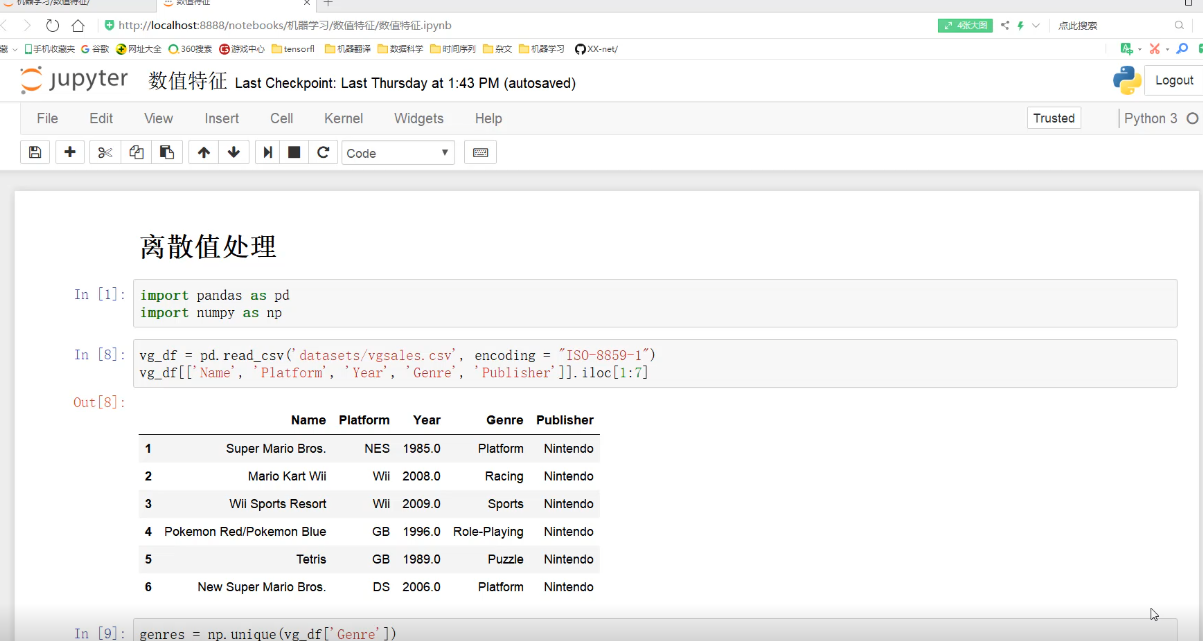Paste cells below using clipboard icon
This screenshot has width=1203, height=641.
pos(167,152)
